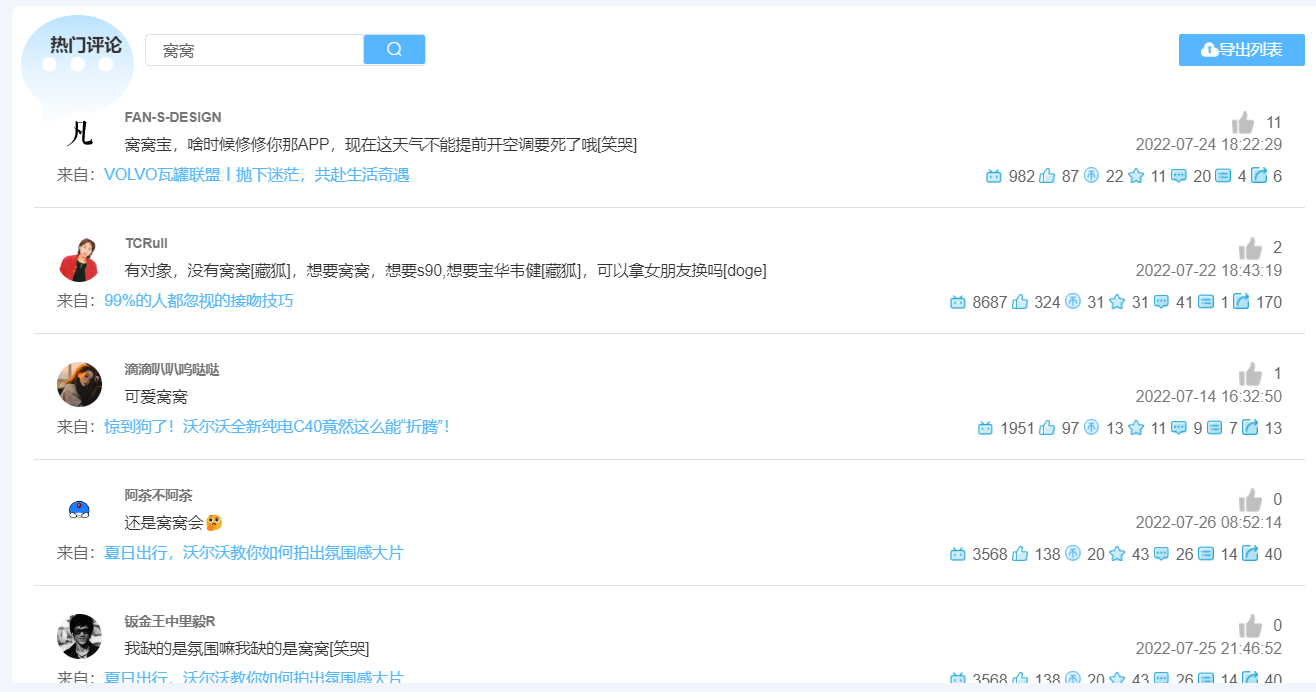Click the play-count TV icon beside 8687
Screen dimensions: 1316x692
pos(958,302)
